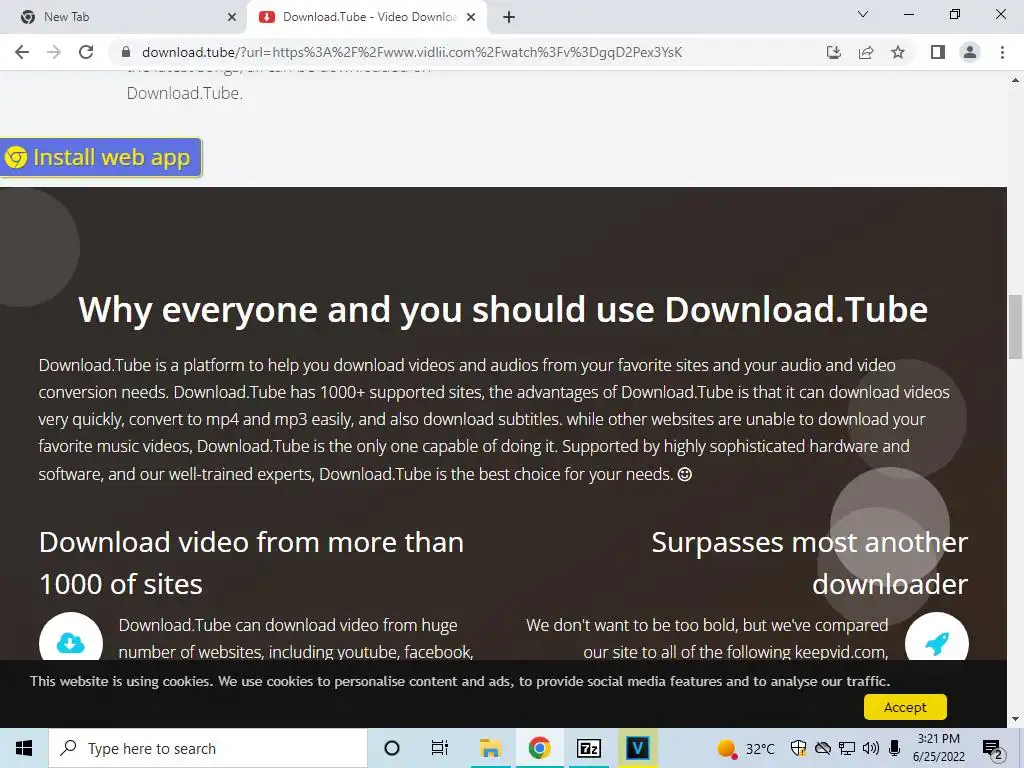This screenshot has width=1024, height=768.
Task: Click the address bar URL
Action: point(412,52)
